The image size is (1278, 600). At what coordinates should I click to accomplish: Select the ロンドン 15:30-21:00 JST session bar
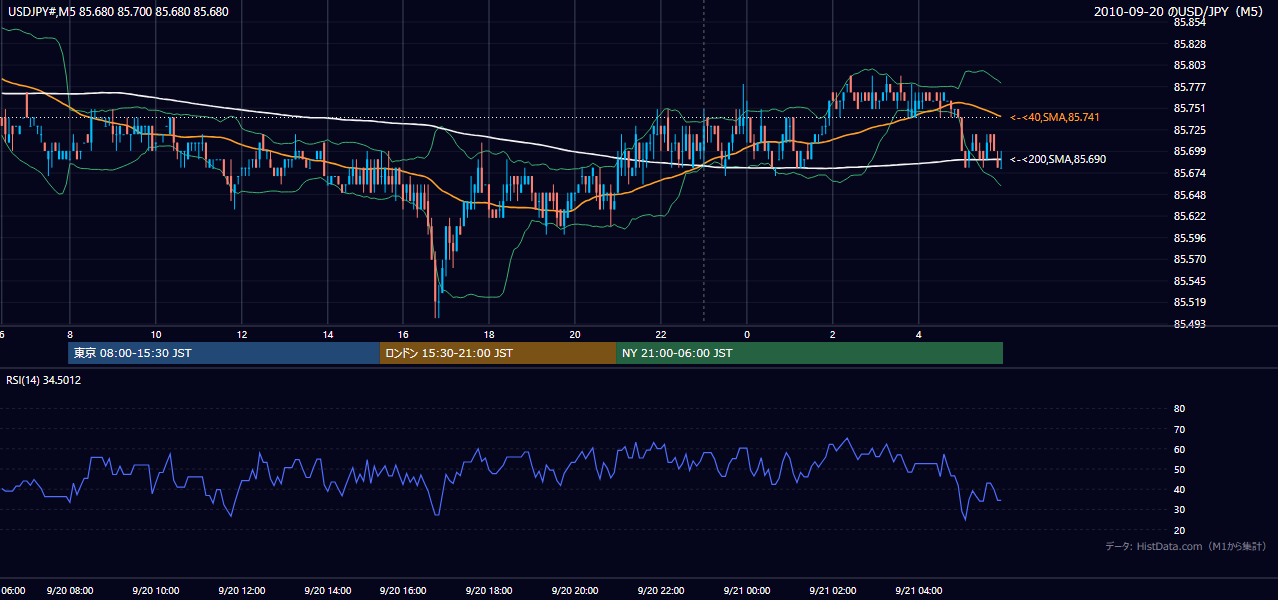(x=498, y=353)
